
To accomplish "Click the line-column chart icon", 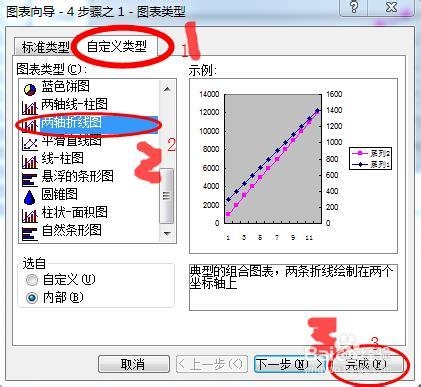I will (30, 161).
